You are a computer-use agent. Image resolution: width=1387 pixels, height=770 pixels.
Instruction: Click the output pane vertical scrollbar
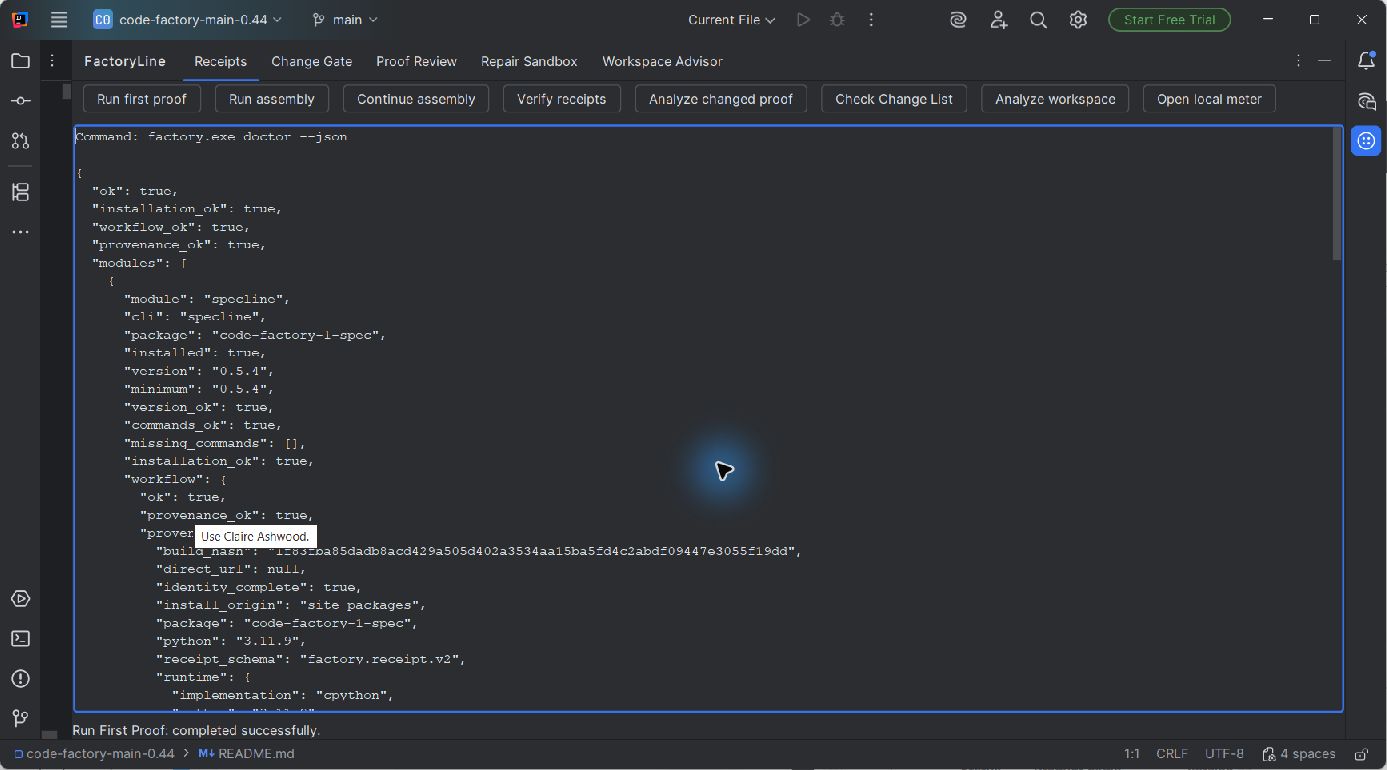1337,195
